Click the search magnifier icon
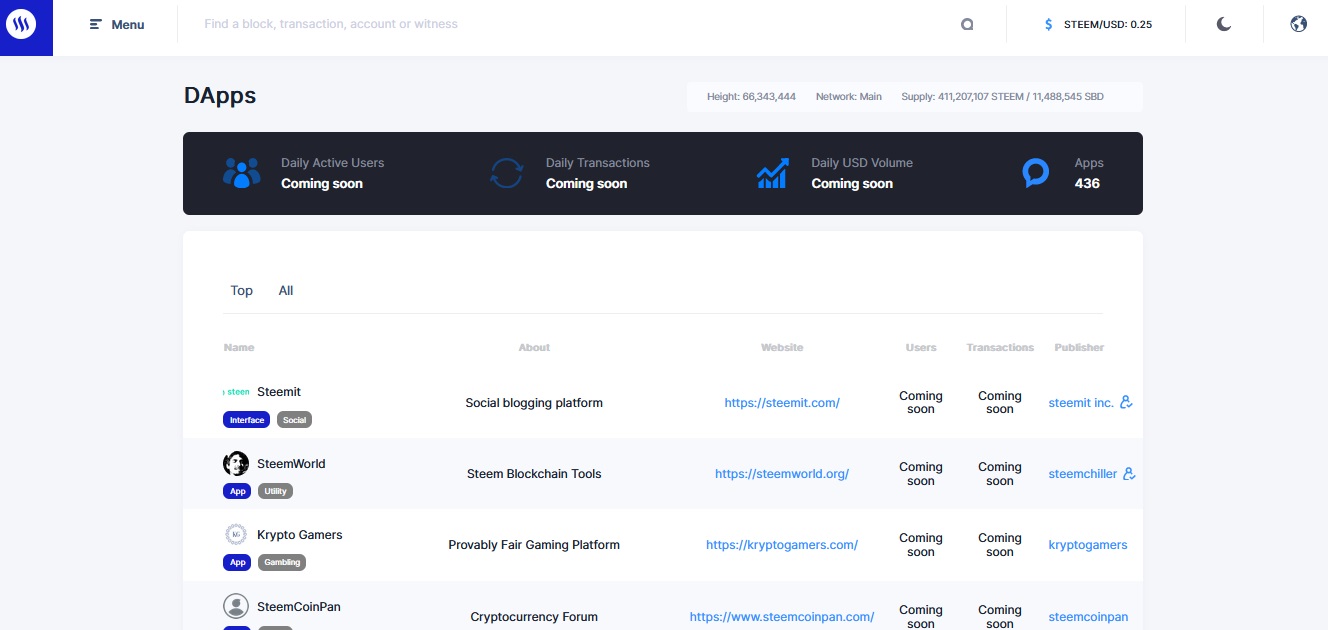Viewport: 1328px width, 630px height. 967,24
